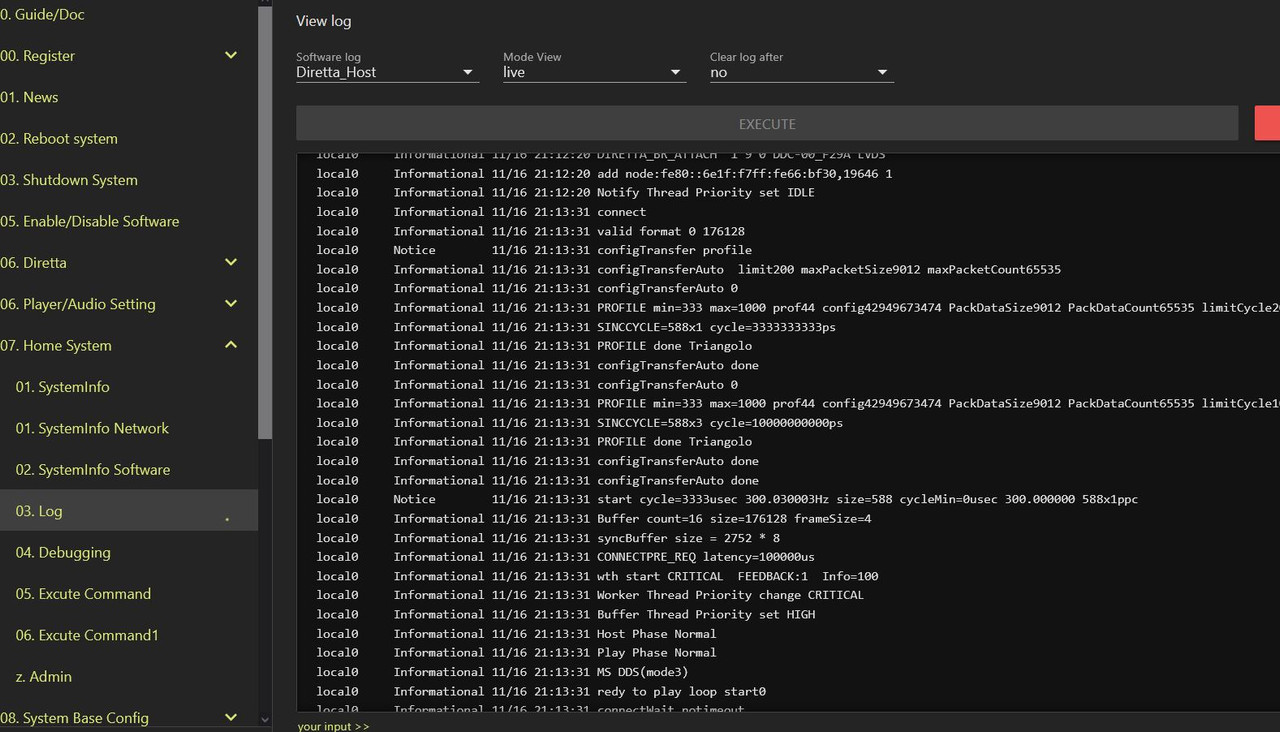Expand the 06. Diretta section chevron
This screenshot has height=732, width=1280.
[x=231, y=263]
